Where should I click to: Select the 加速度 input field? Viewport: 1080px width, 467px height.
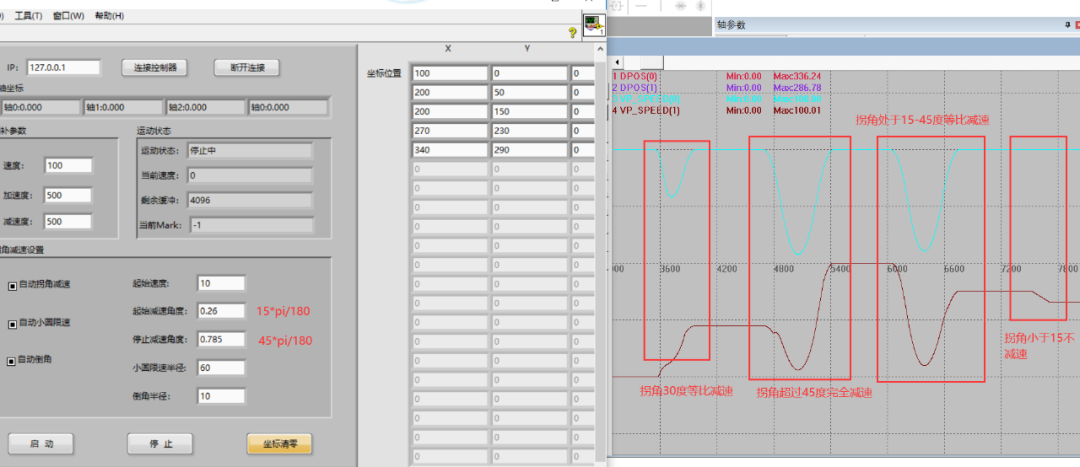point(68,195)
